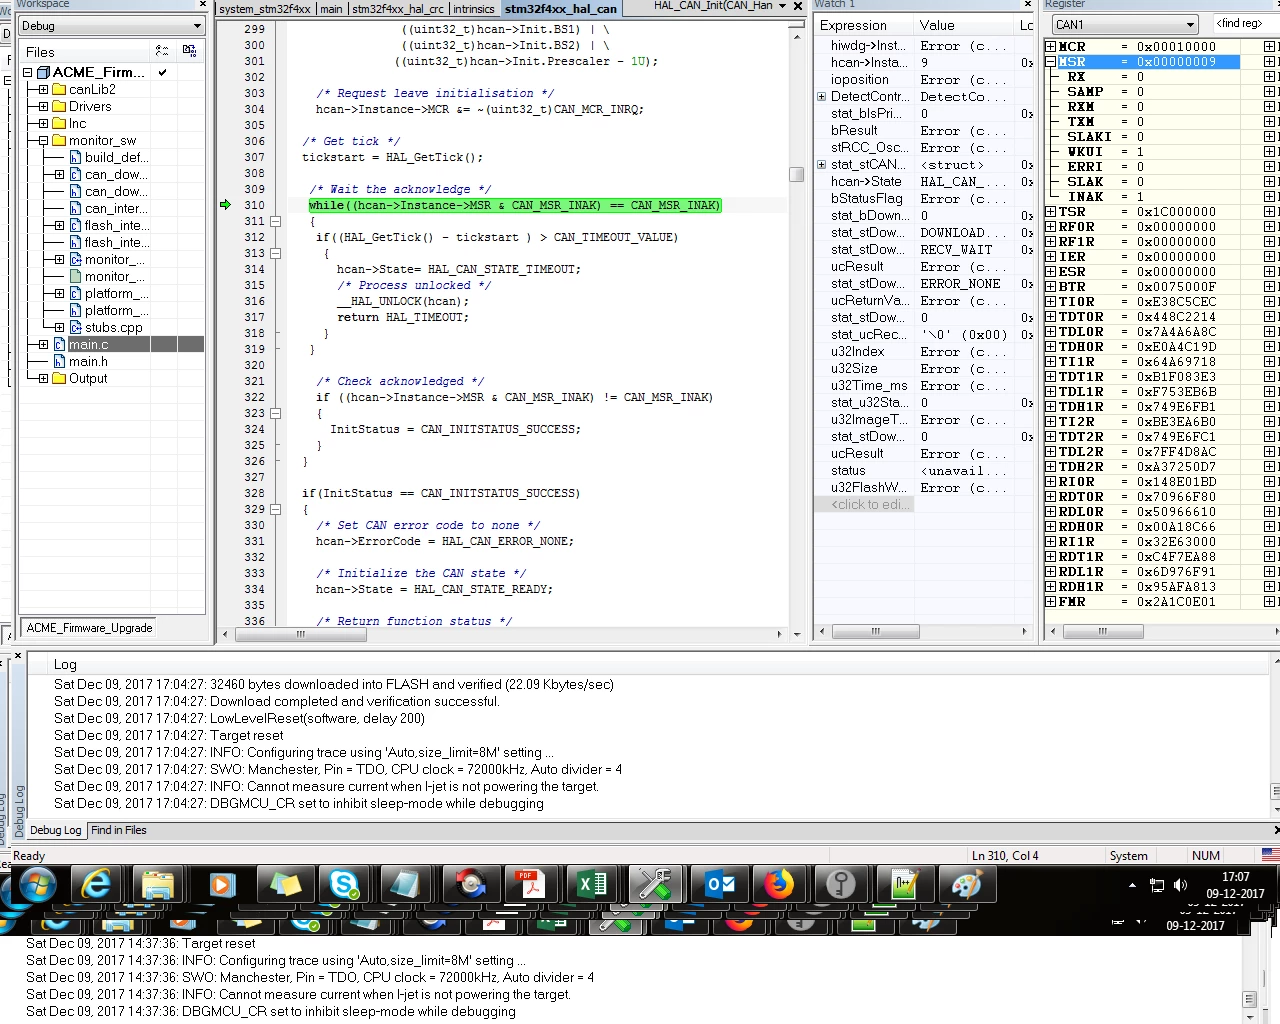This screenshot has width=1280, height=1024.
Task: Click the project check mark beside ACME_Firm...
Action: pyautogui.click(x=162, y=72)
